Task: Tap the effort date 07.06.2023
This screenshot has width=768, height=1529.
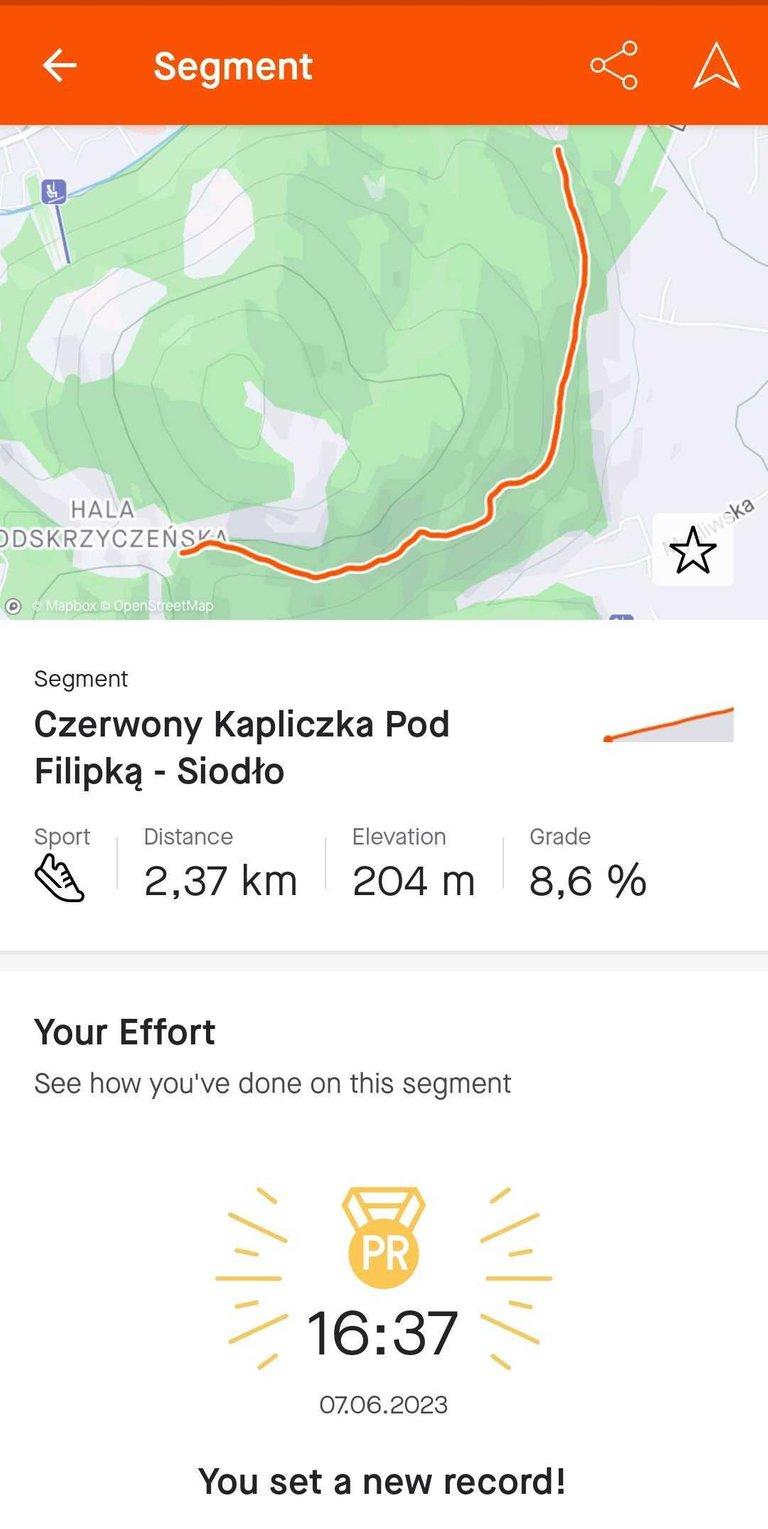Action: (x=383, y=1404)
